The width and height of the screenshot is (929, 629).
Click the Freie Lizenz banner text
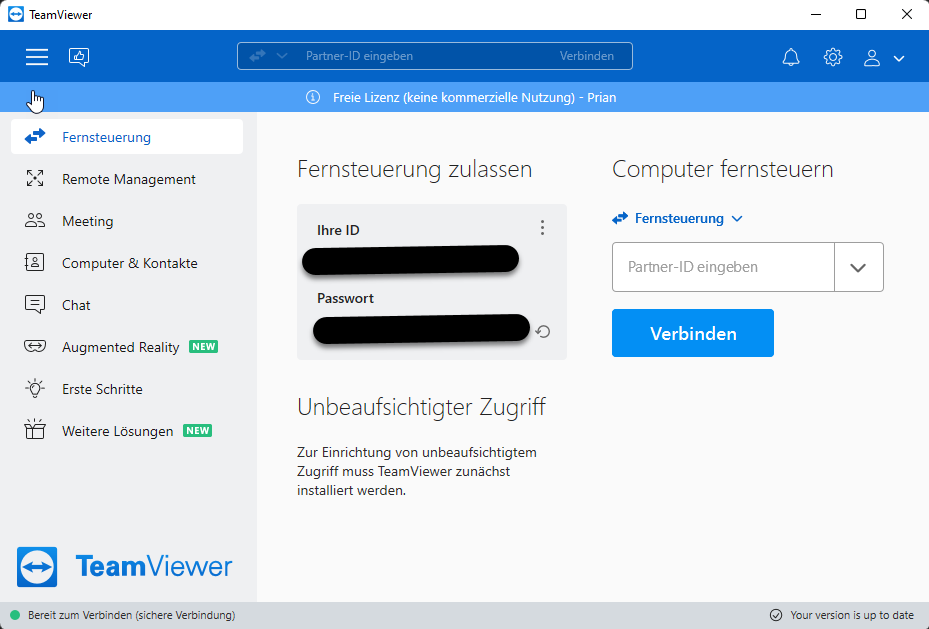click(474, 98)
